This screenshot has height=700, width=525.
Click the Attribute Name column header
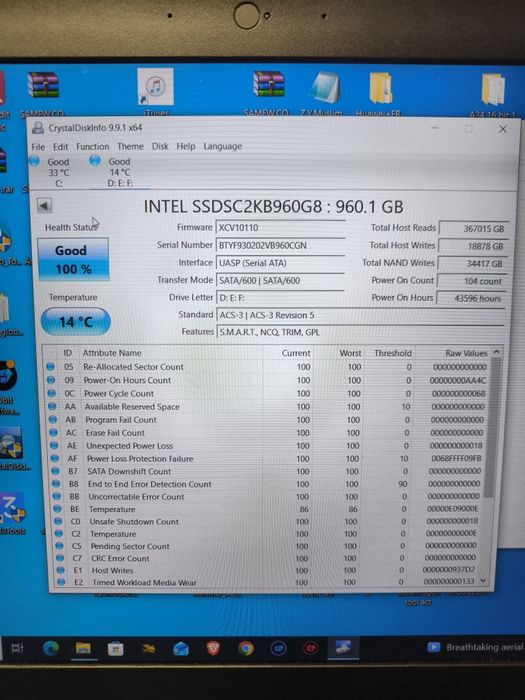pos(112,353)
